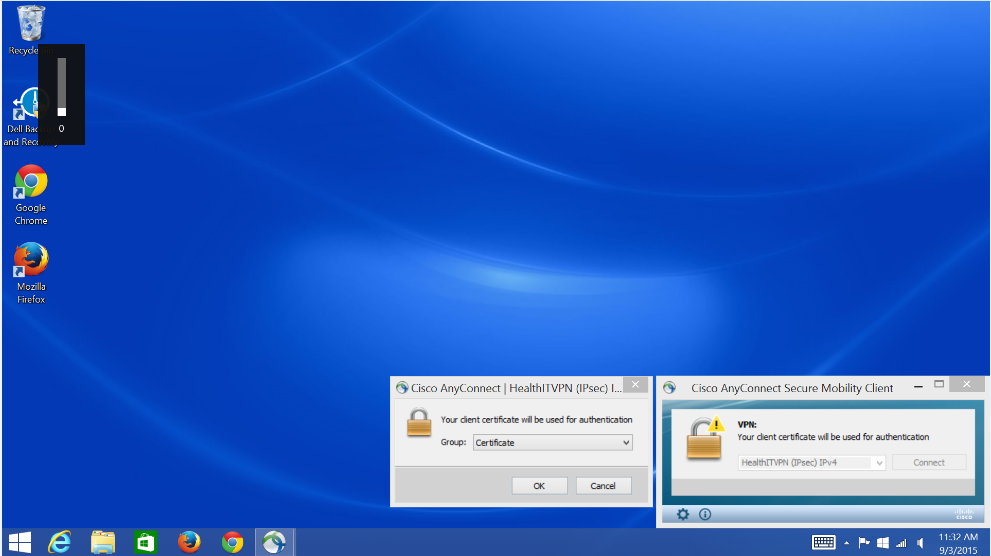This screenshot has width=991, height=556.
Task: Open the Mozilla Firefox desktop shortcut
Action: (31, 274)
